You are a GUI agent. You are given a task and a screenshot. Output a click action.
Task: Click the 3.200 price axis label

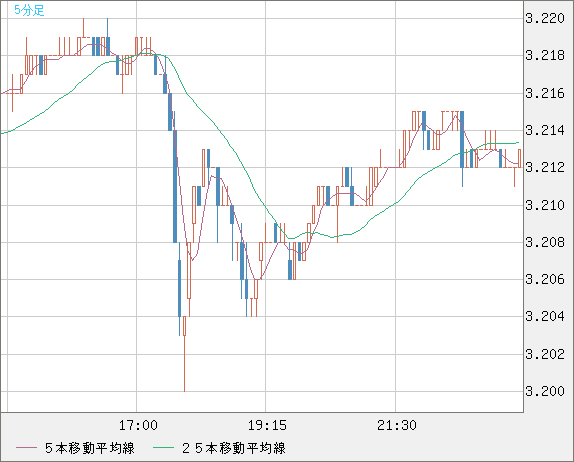tap(545, 391)
